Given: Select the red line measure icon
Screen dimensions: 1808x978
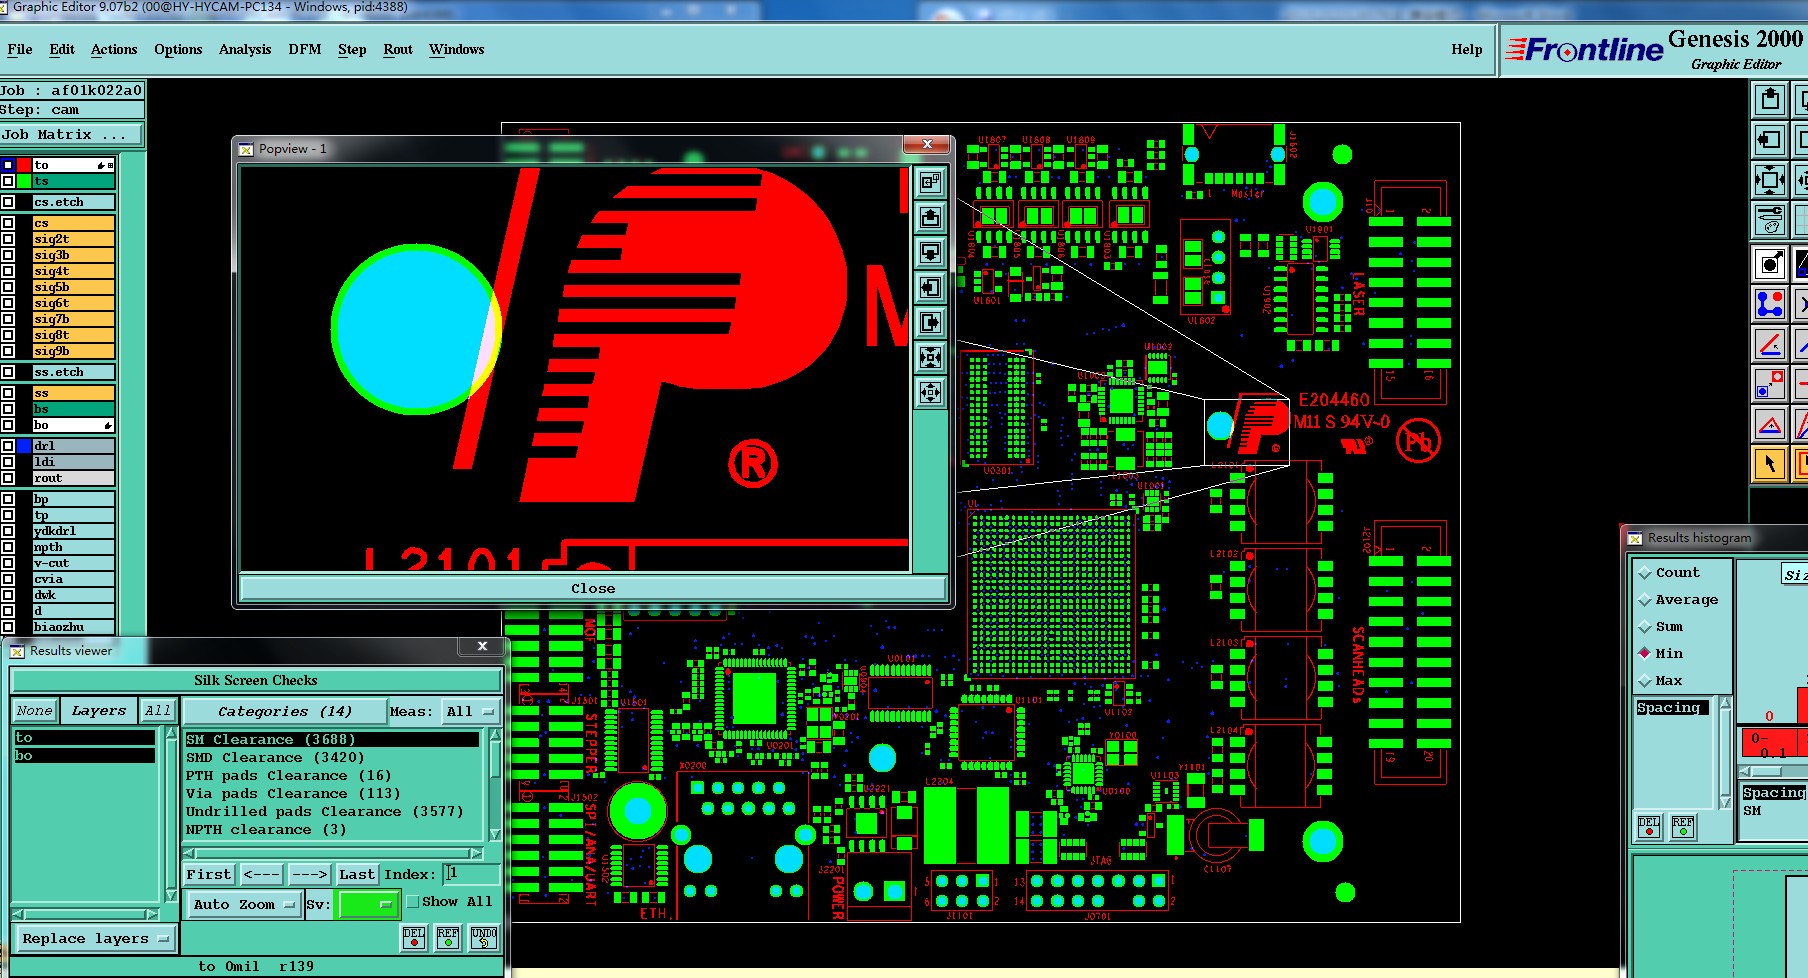Looking at the screenshot, I should [1770, 344].
